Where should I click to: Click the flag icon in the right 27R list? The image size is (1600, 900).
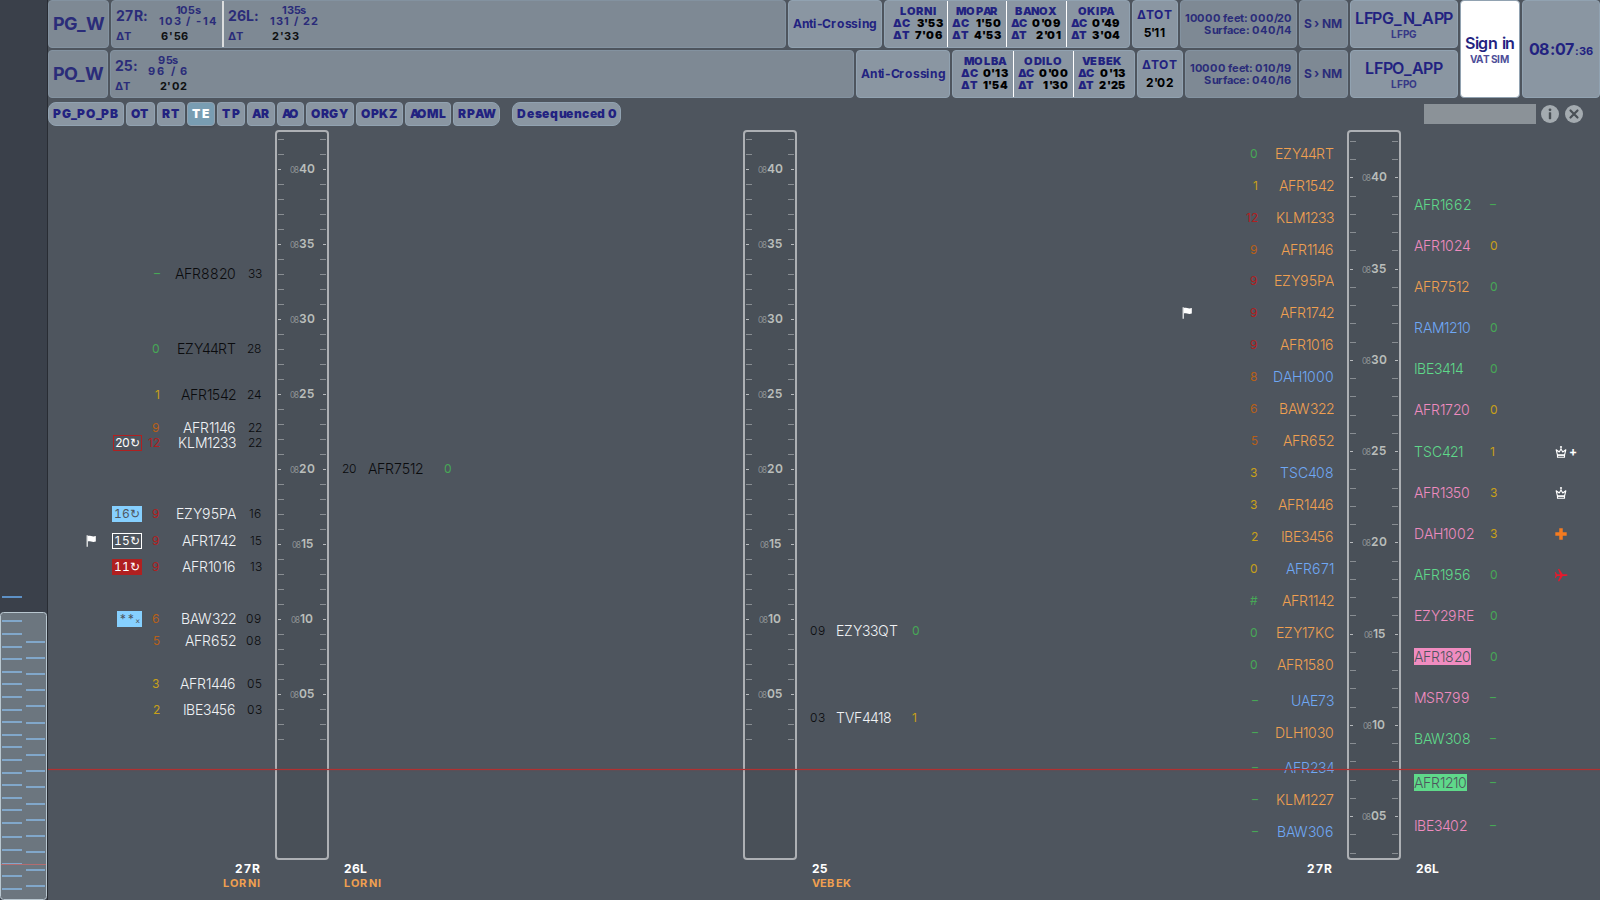pyautogui.click(x=1187, y=313)
